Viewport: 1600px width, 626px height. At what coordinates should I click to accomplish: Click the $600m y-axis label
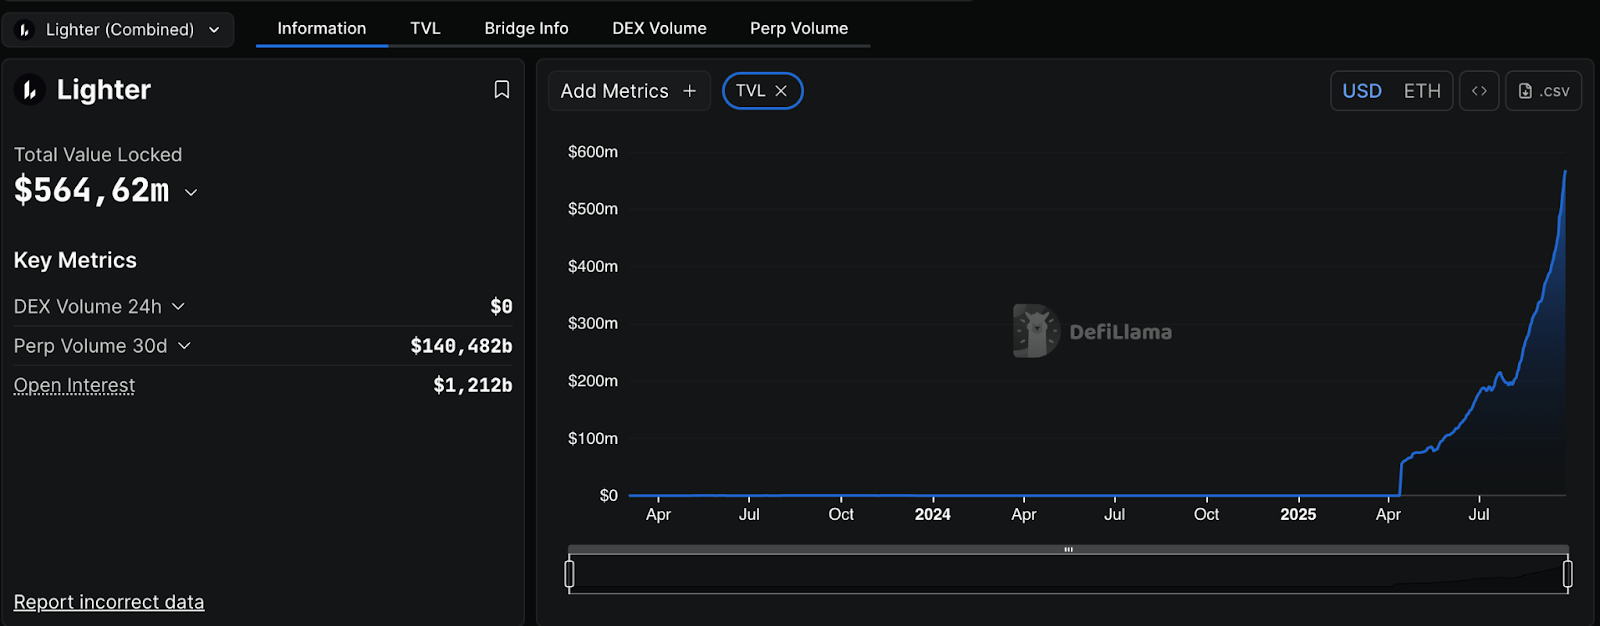tap(593, 152)
